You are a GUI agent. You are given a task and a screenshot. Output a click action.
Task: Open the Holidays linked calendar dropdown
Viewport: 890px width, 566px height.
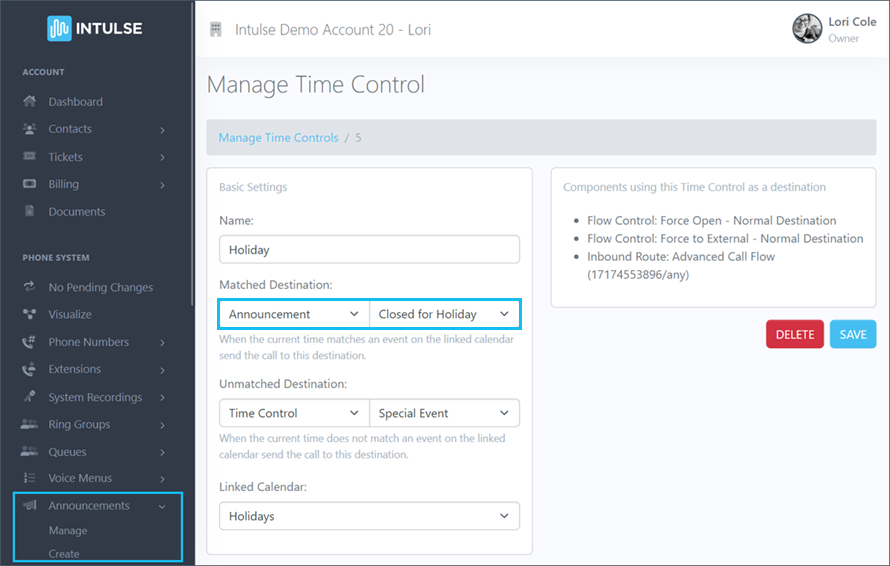tap(369, 515)
